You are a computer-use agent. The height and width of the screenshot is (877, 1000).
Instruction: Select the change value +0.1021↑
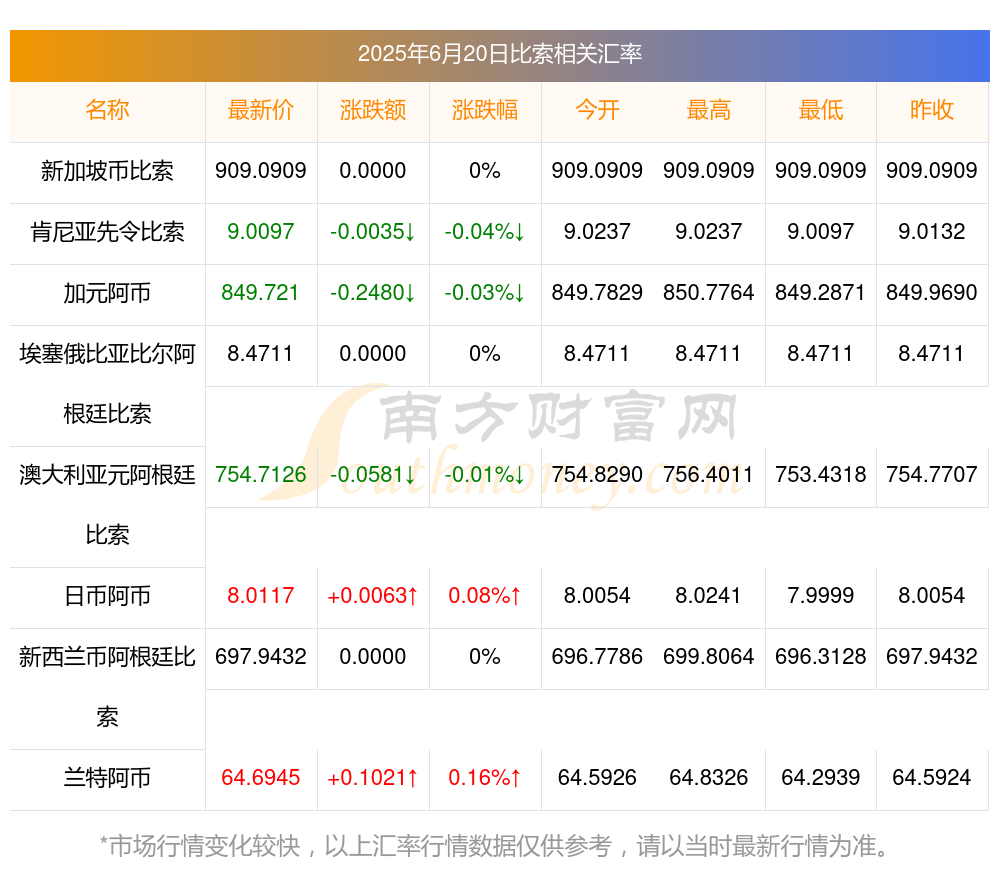373,778
